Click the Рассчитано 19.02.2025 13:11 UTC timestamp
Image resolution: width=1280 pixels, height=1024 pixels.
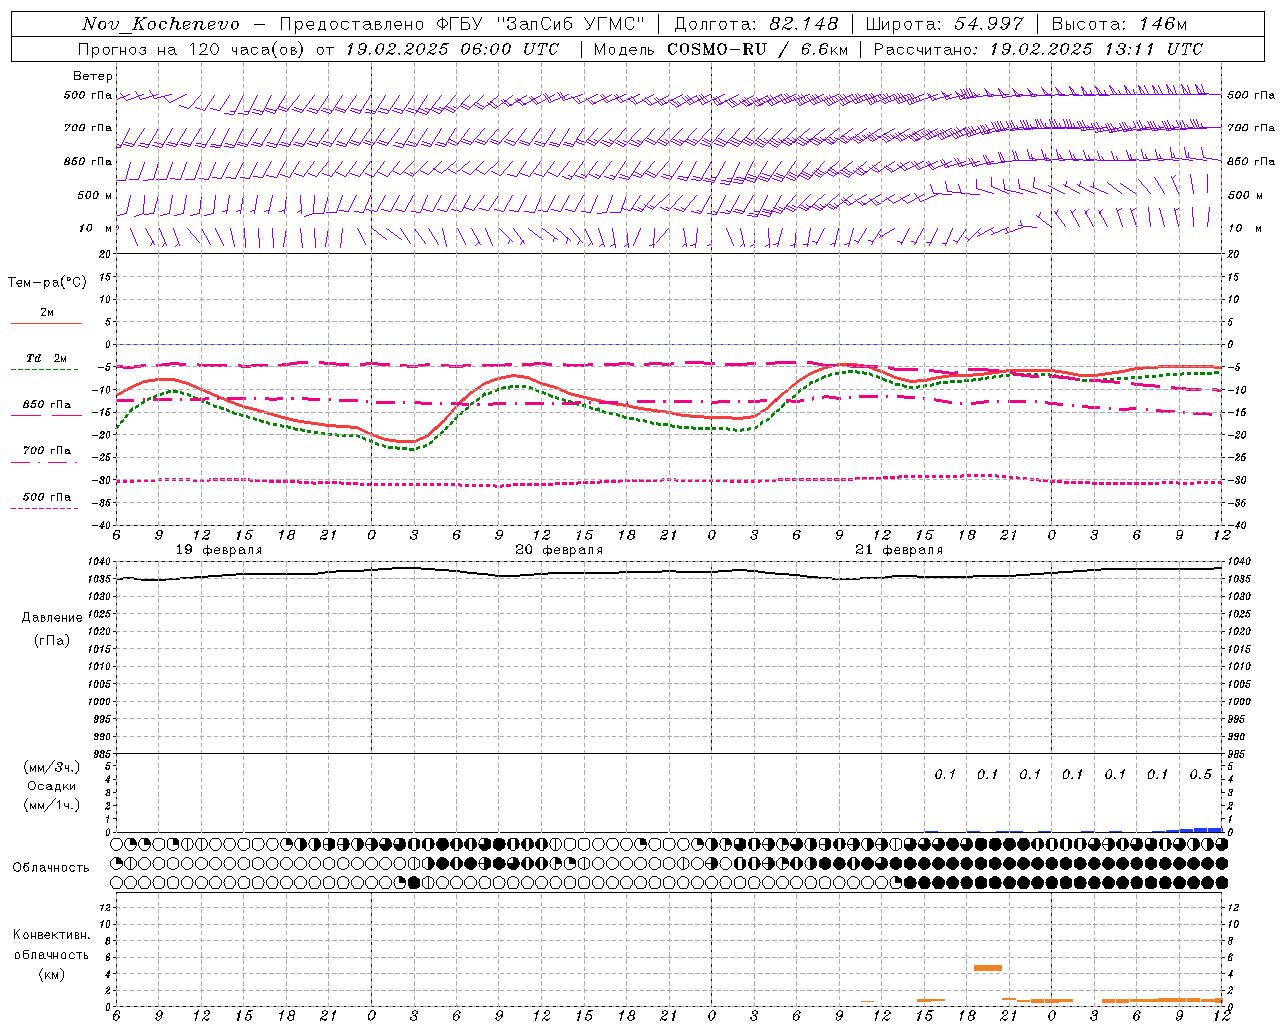[x=1038, y=49]
